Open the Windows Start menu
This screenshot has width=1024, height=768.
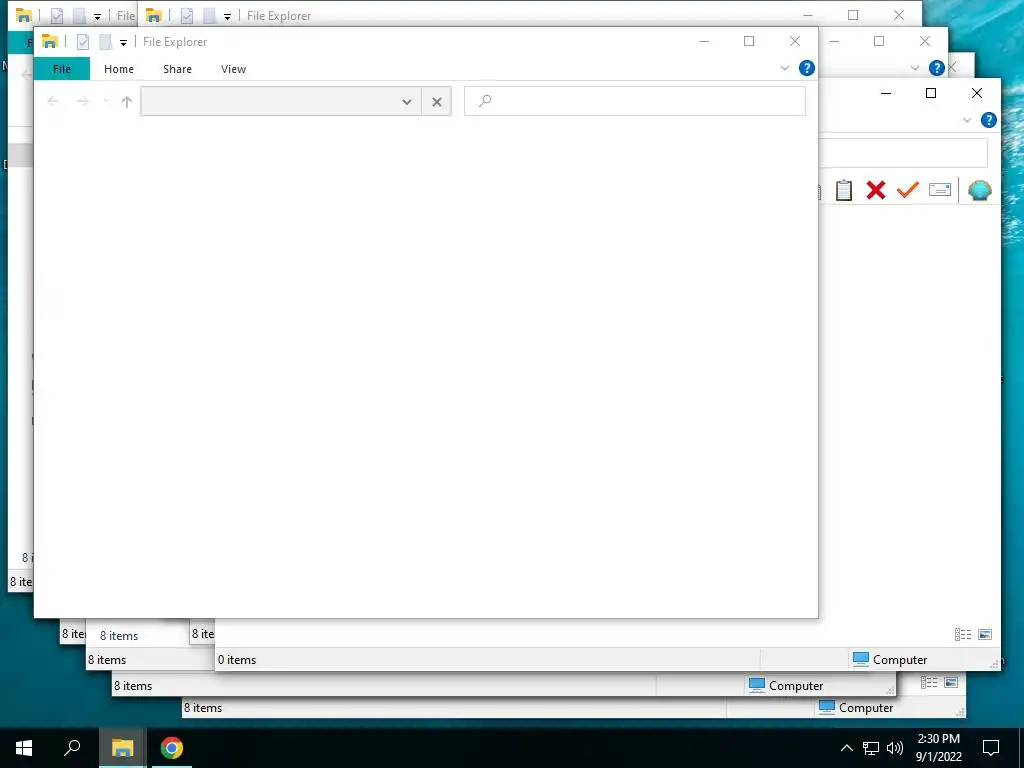point(24,748)
